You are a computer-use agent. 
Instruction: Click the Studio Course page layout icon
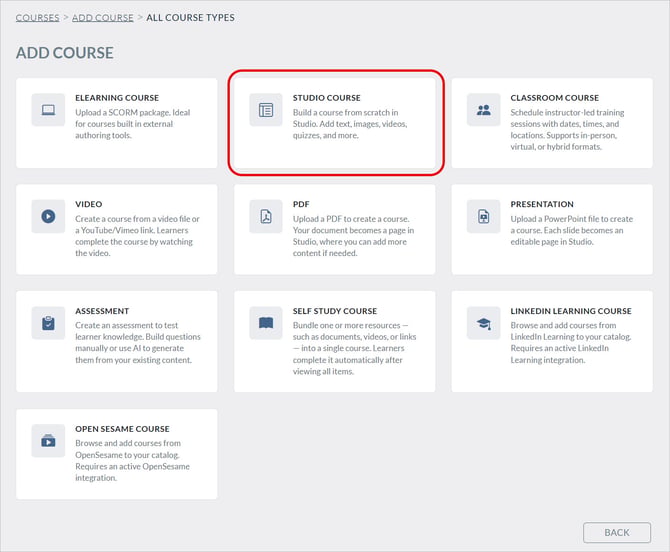(266, 110)
